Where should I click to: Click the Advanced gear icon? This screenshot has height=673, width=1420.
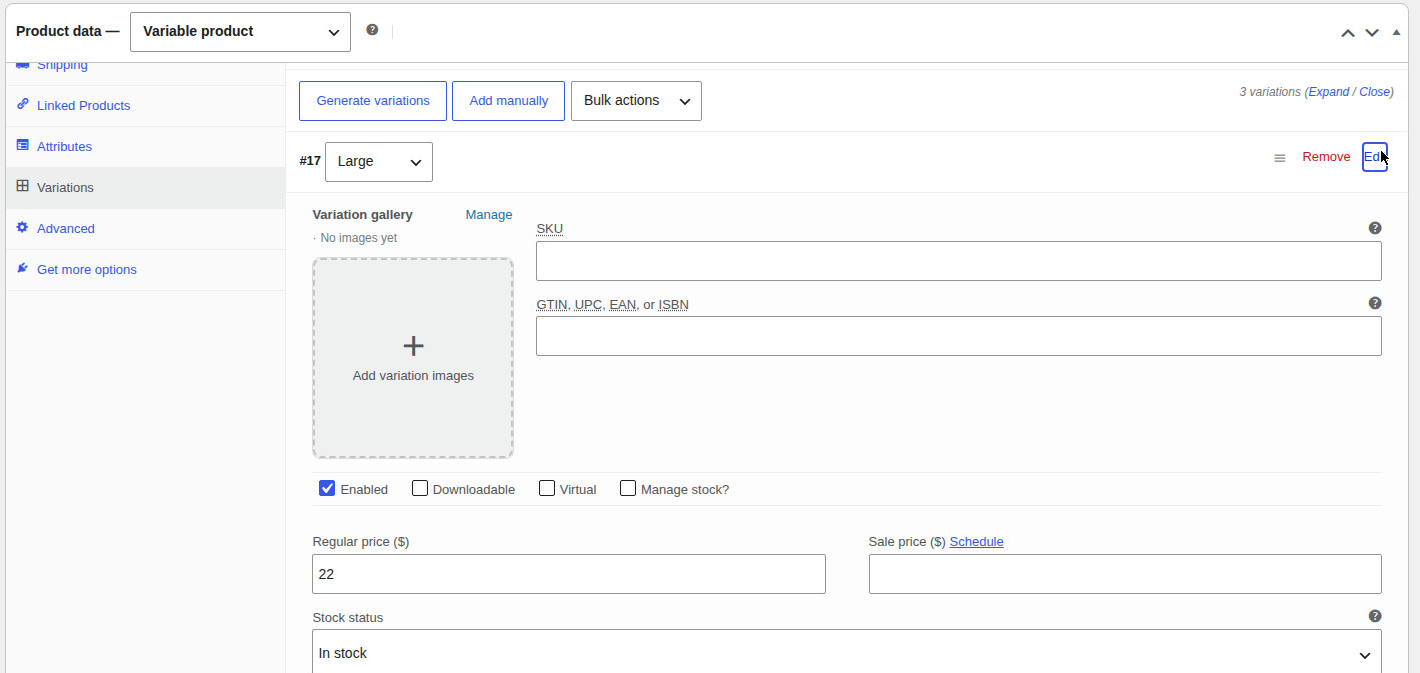23,227
